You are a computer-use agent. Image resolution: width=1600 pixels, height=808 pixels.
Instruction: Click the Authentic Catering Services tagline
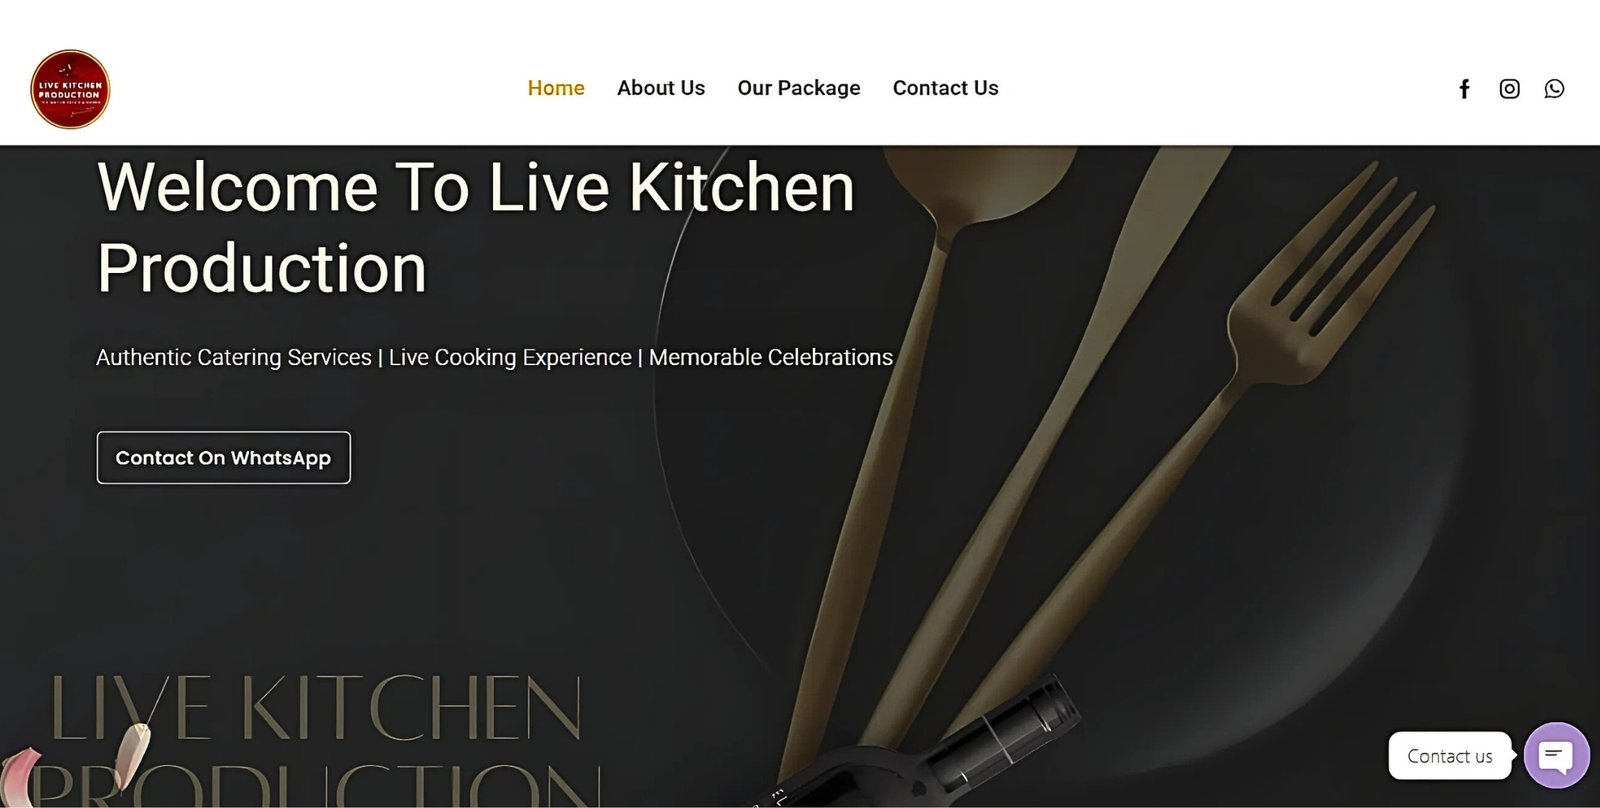(494, 358)
